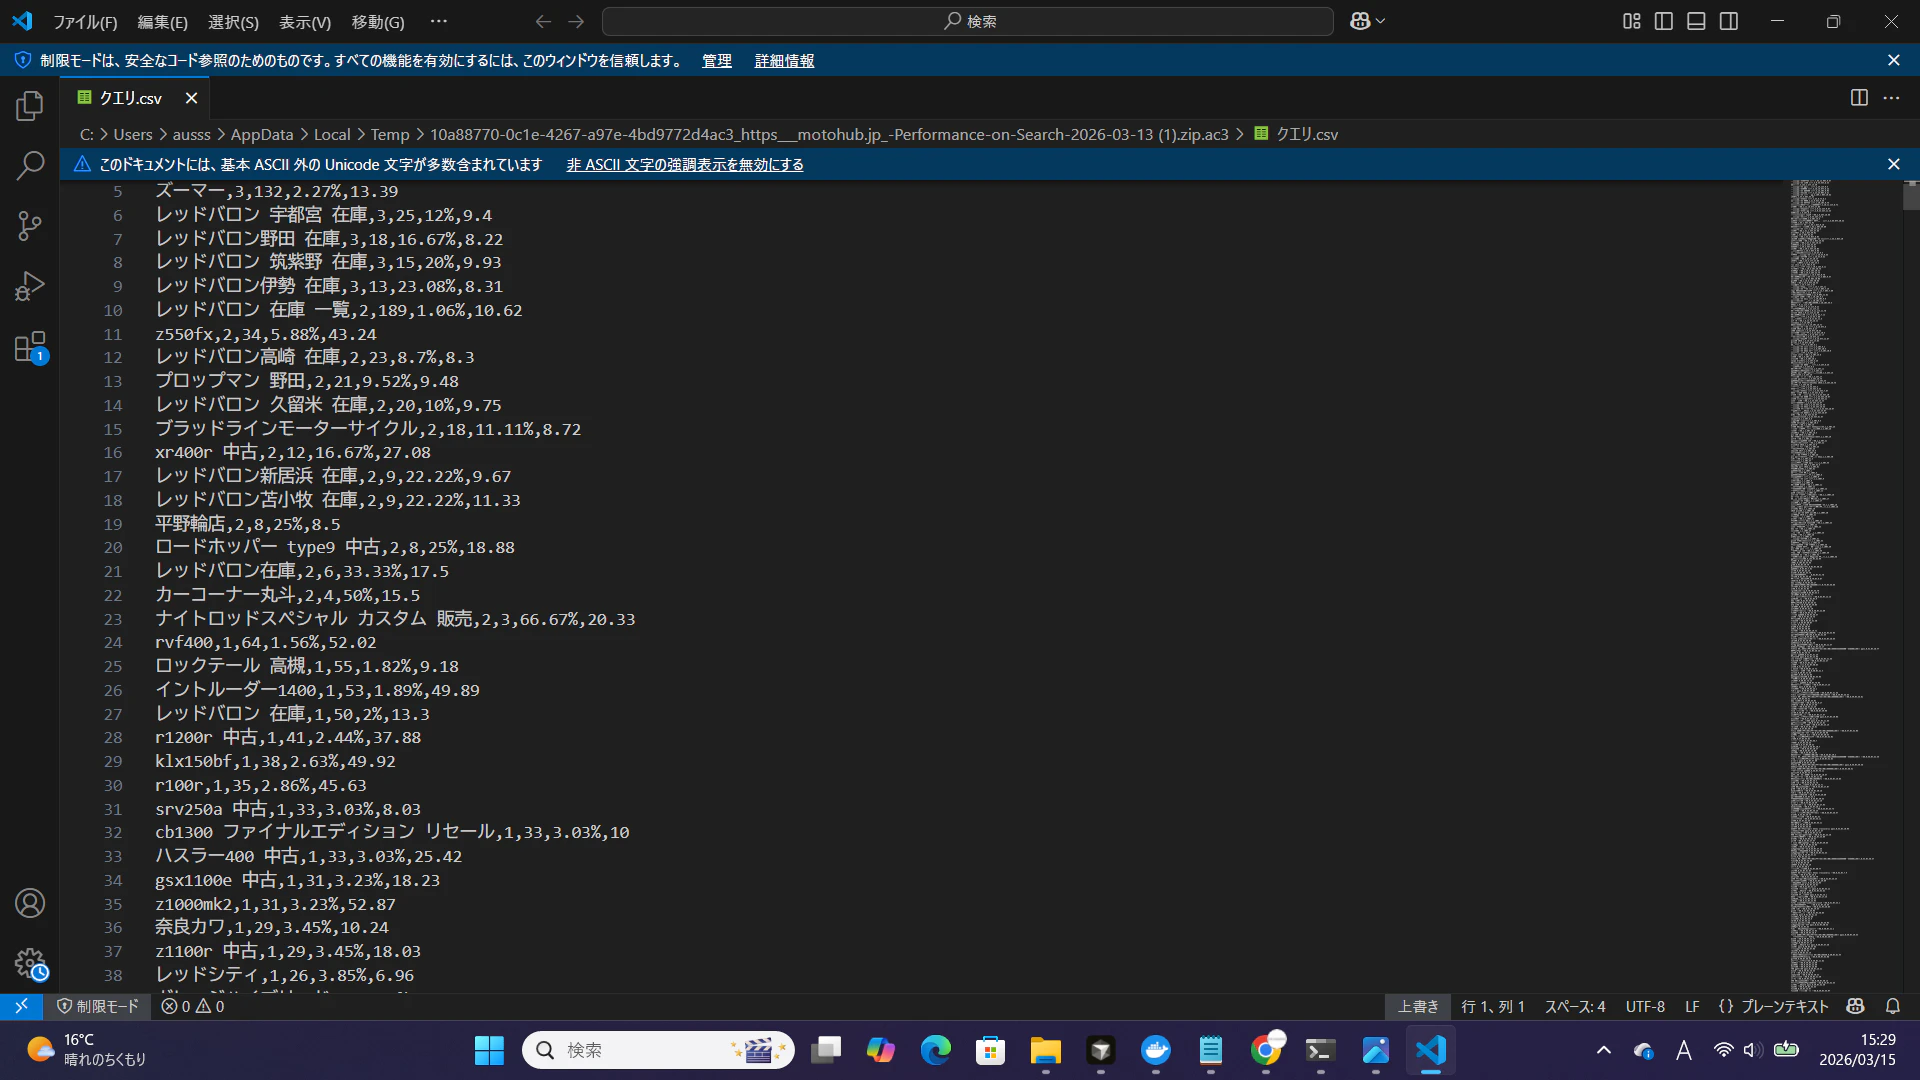The width and height of the screenshot is (1920, 1080).
Task: Expand the overflow menu ellipsis in menu bar
Action: [x=439, y=21]
